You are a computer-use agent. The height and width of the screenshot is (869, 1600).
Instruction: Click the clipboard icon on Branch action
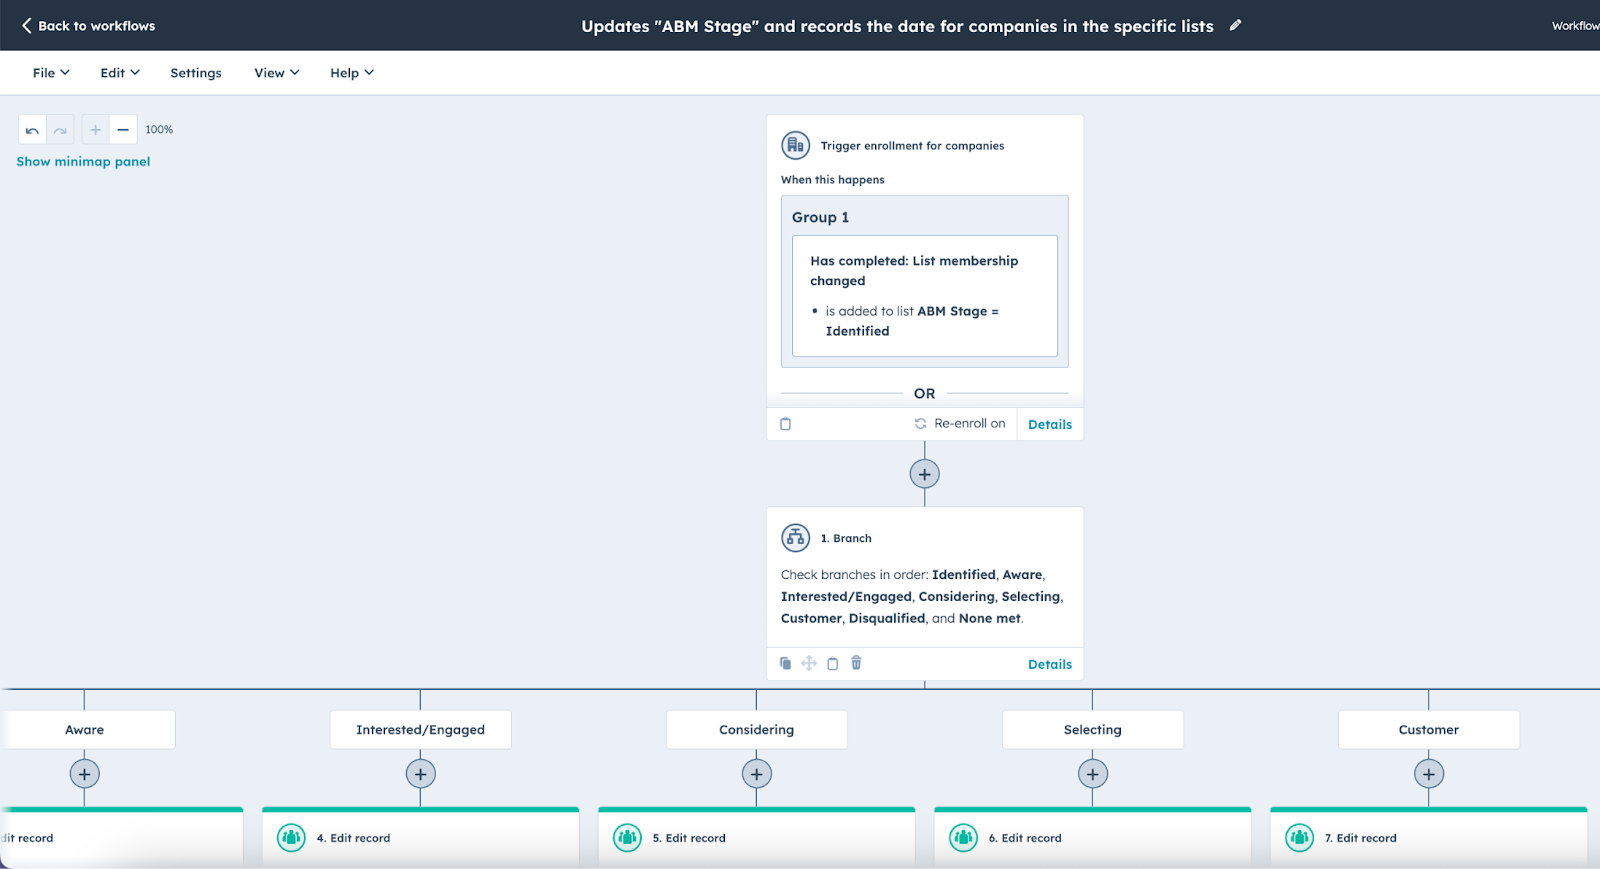832,663
